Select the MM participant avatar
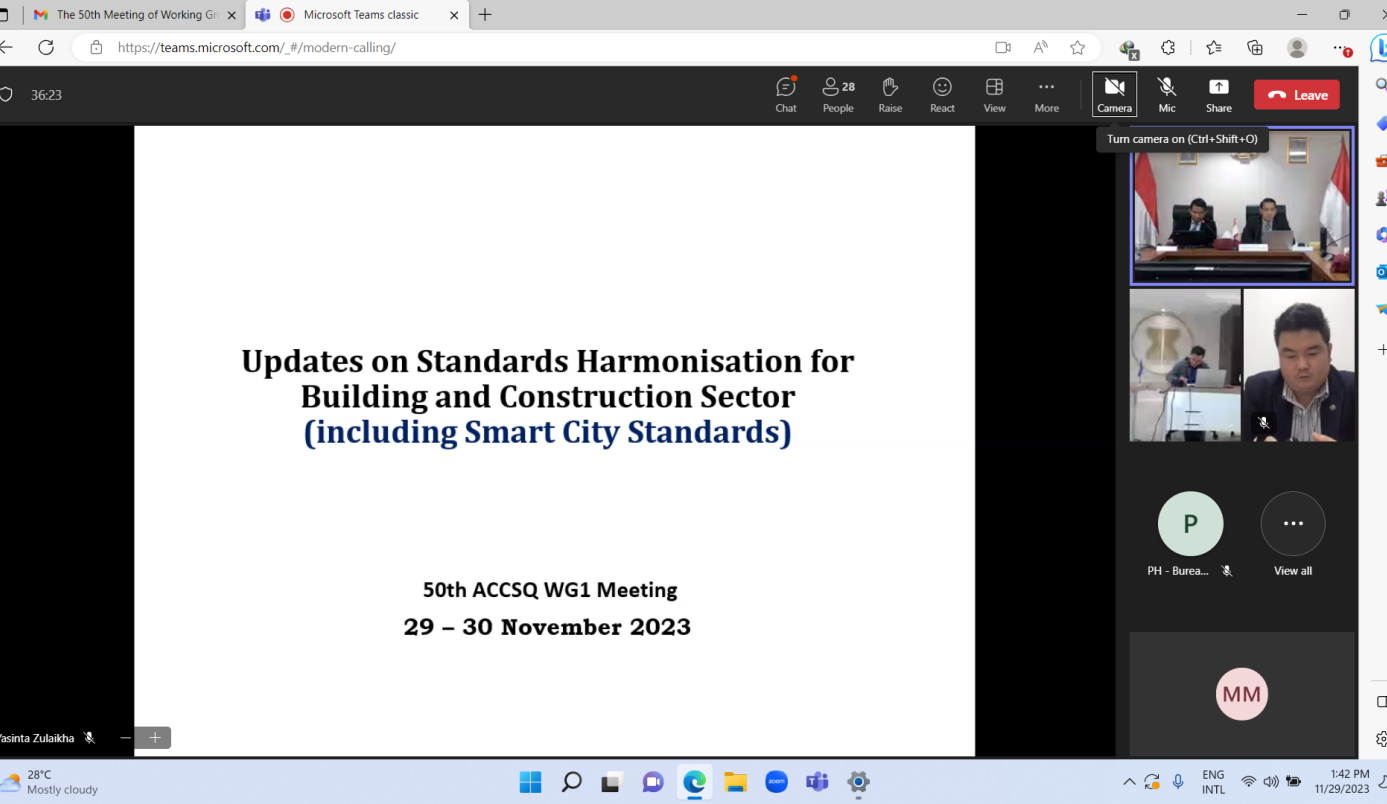Image resolution: width=1387 pixels, height=804 pixels. 1242,694
